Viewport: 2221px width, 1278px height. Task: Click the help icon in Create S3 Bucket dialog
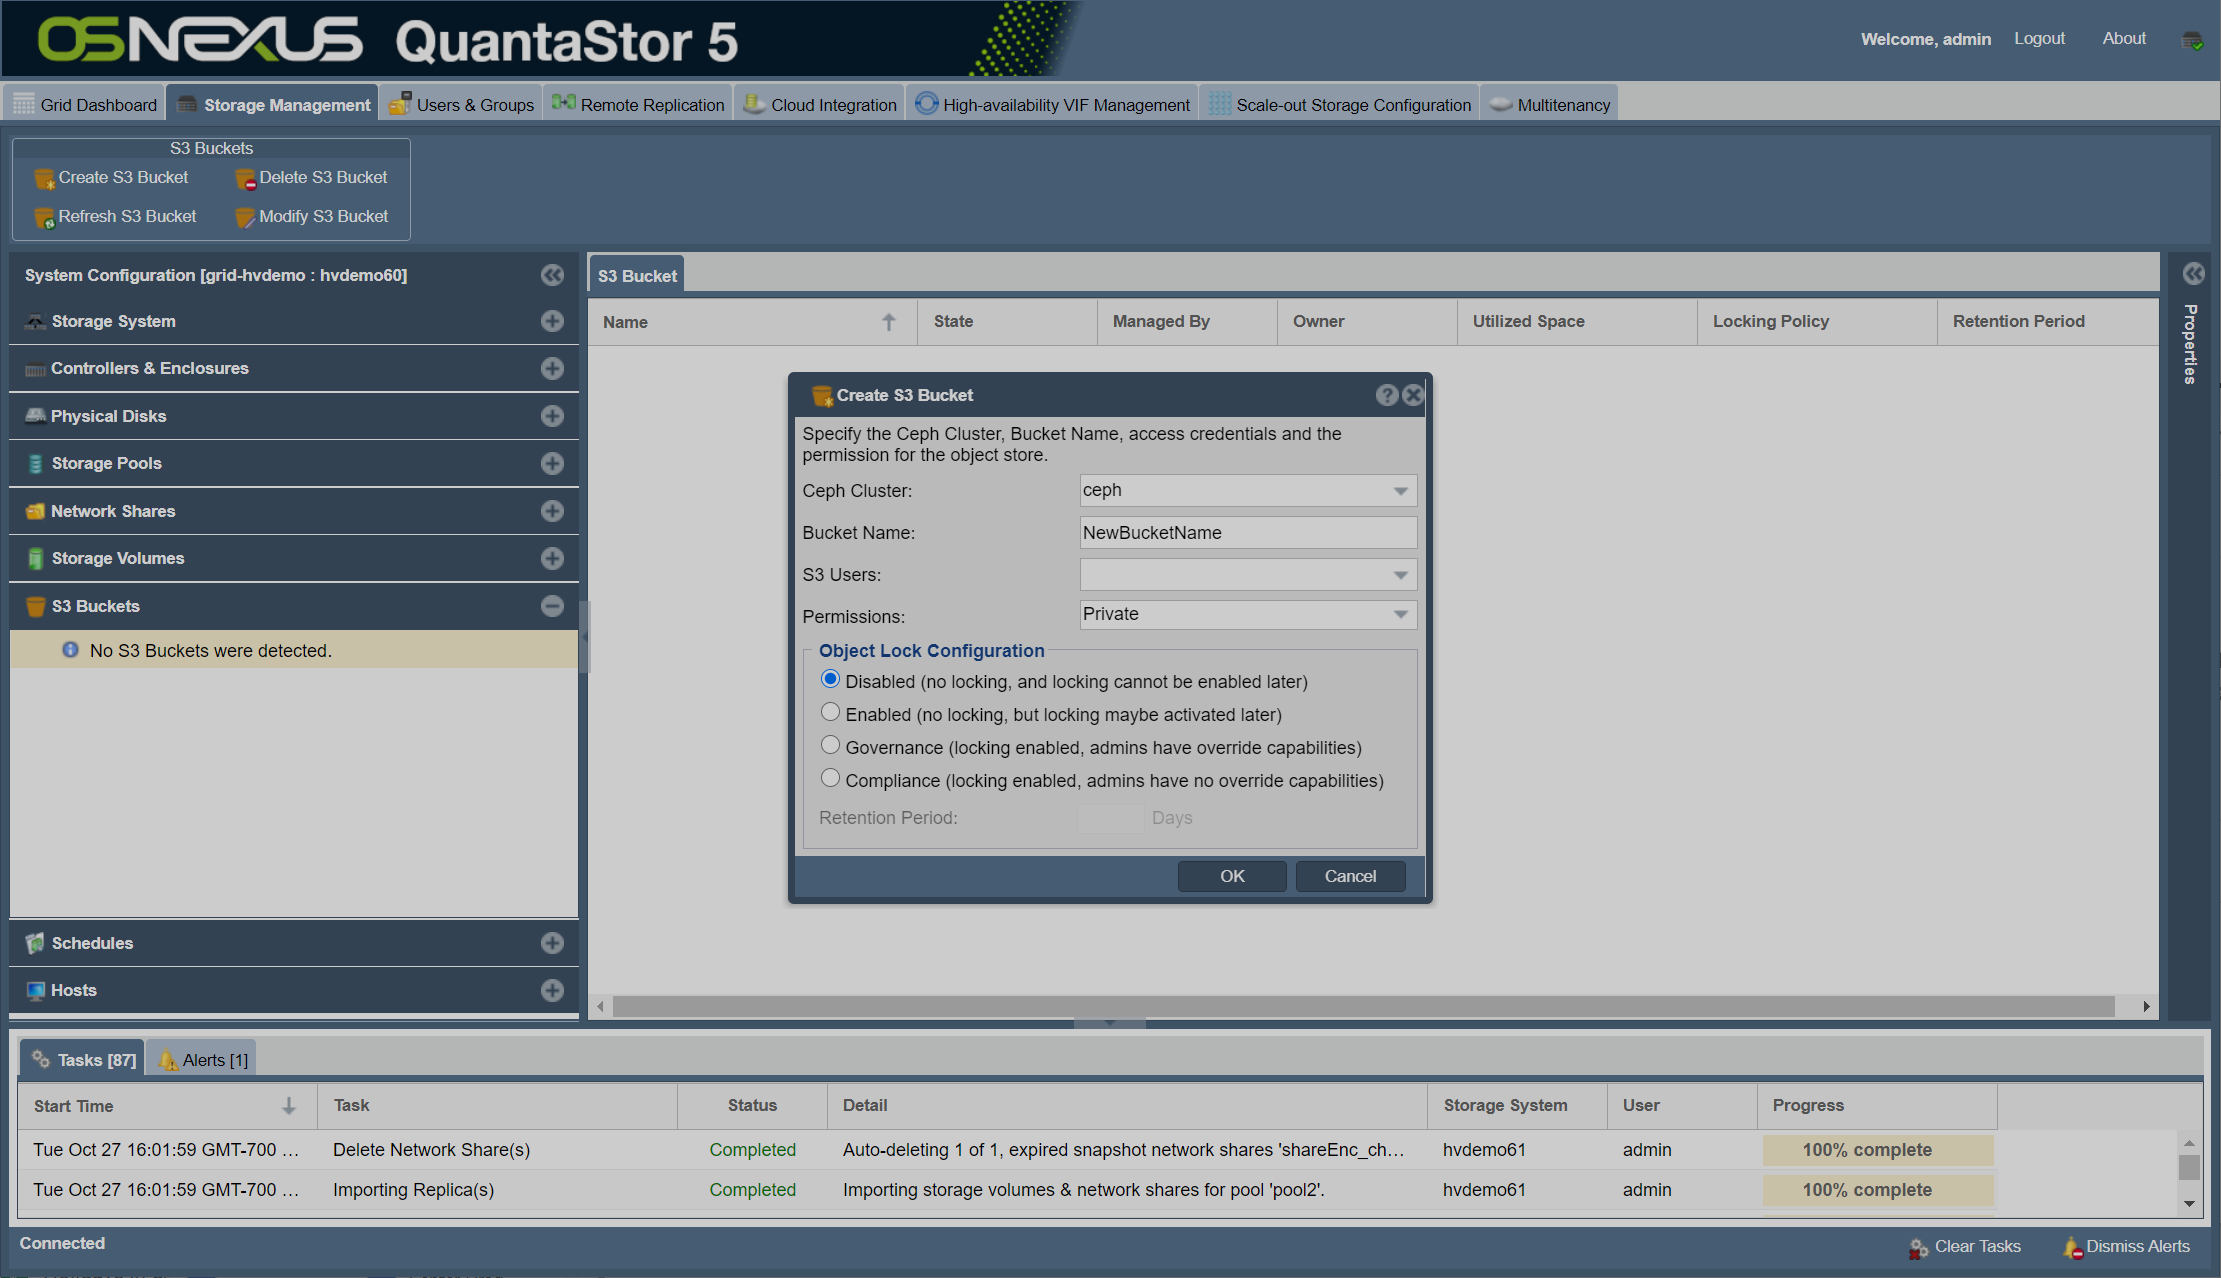click(x=1386, y=395)
